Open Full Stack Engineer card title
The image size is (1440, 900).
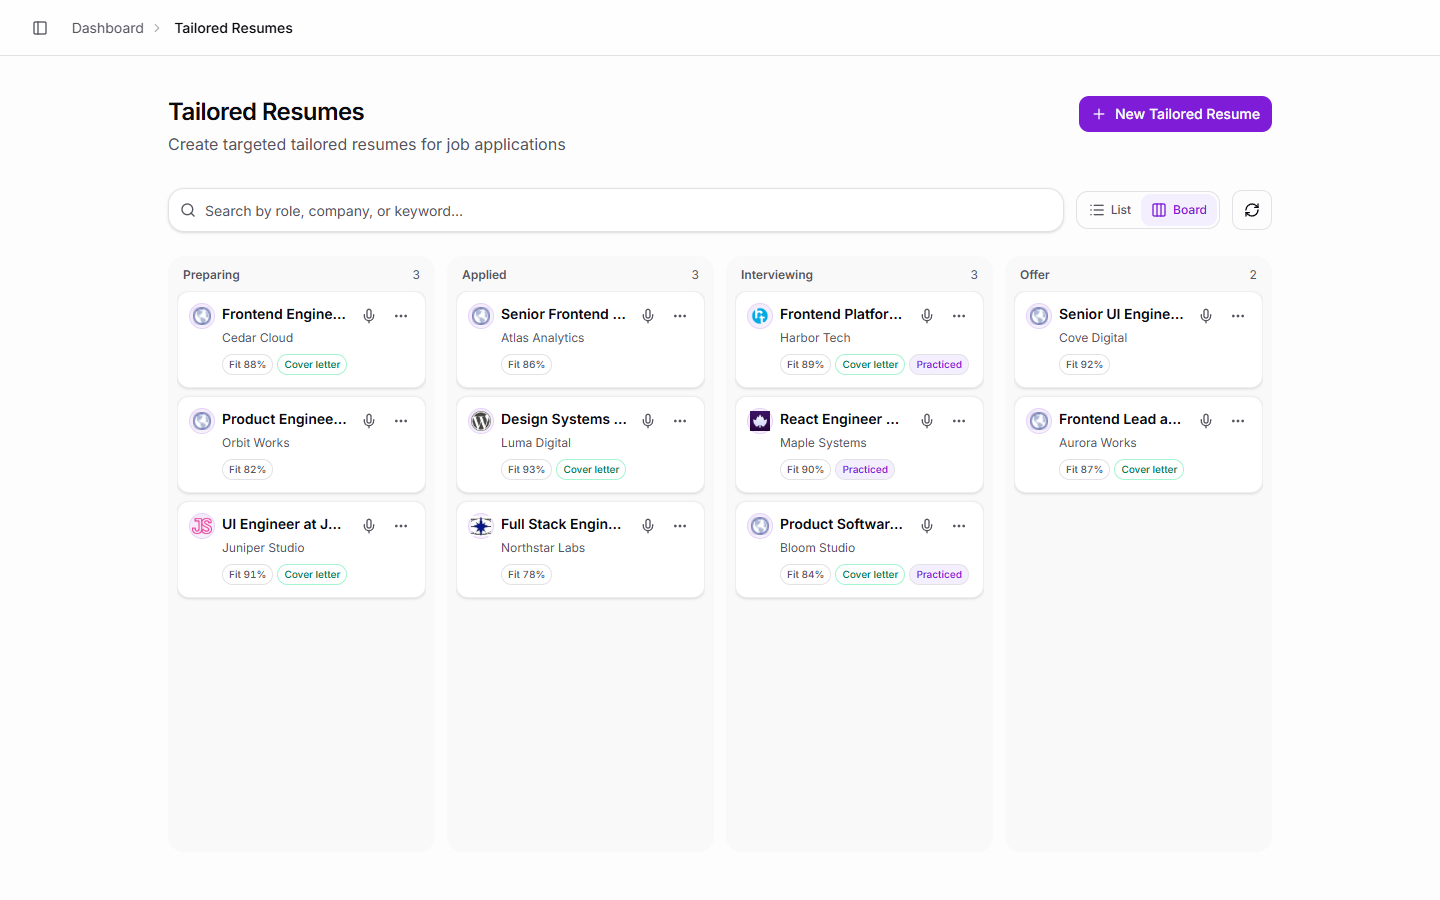(561, 524)
